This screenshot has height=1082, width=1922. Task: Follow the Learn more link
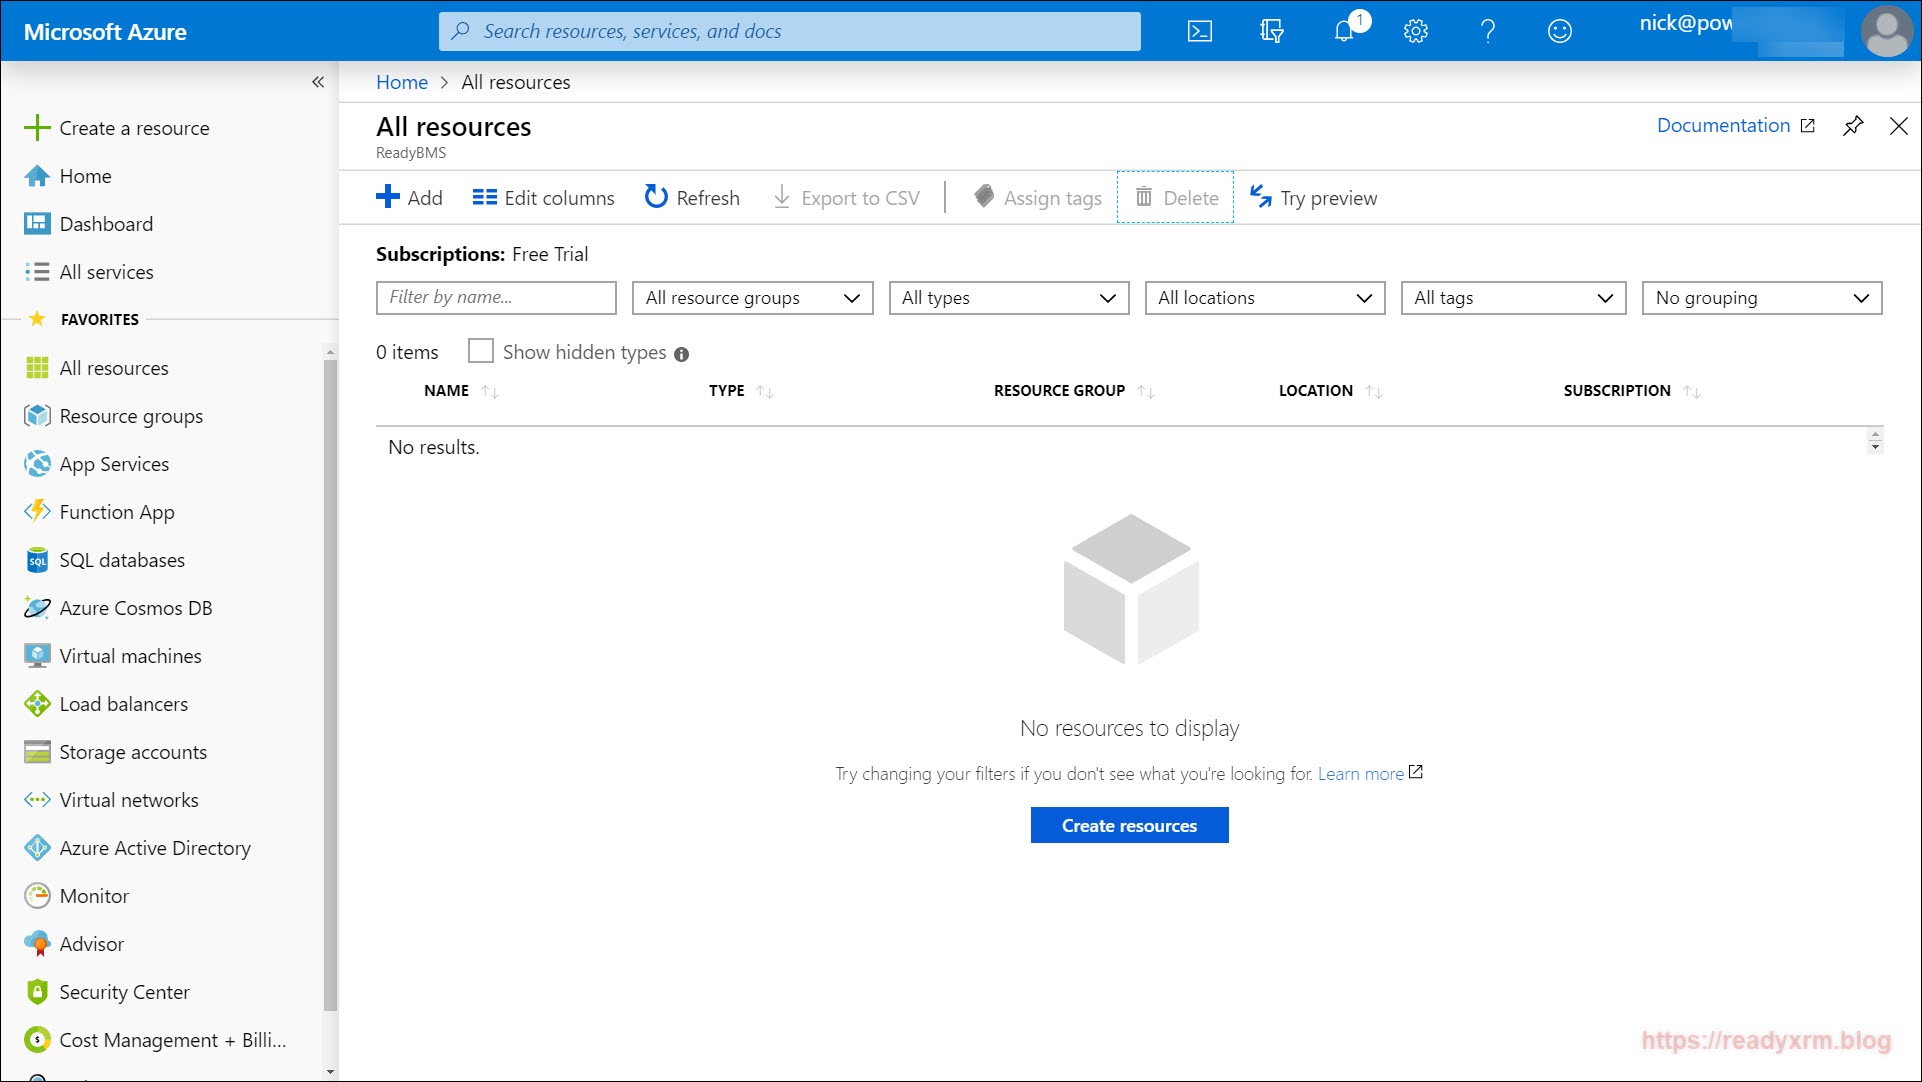(x=1360, y=774)
